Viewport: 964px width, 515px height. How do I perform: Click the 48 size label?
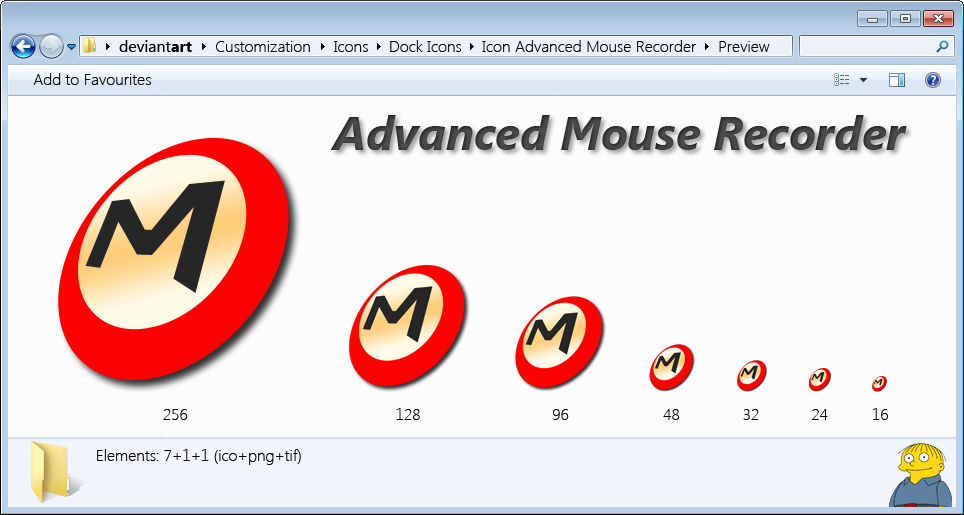click(671, 415)
